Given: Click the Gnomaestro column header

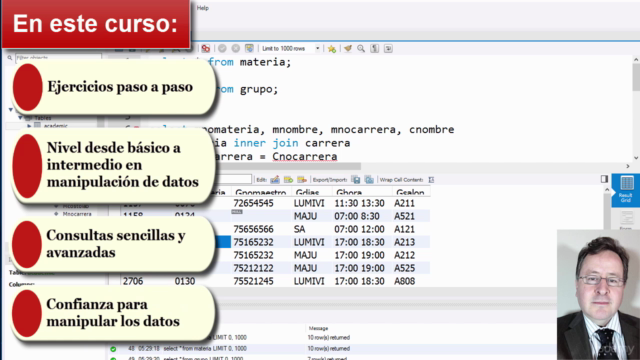Looking at the screenshot, I should [x=260, y=192].
